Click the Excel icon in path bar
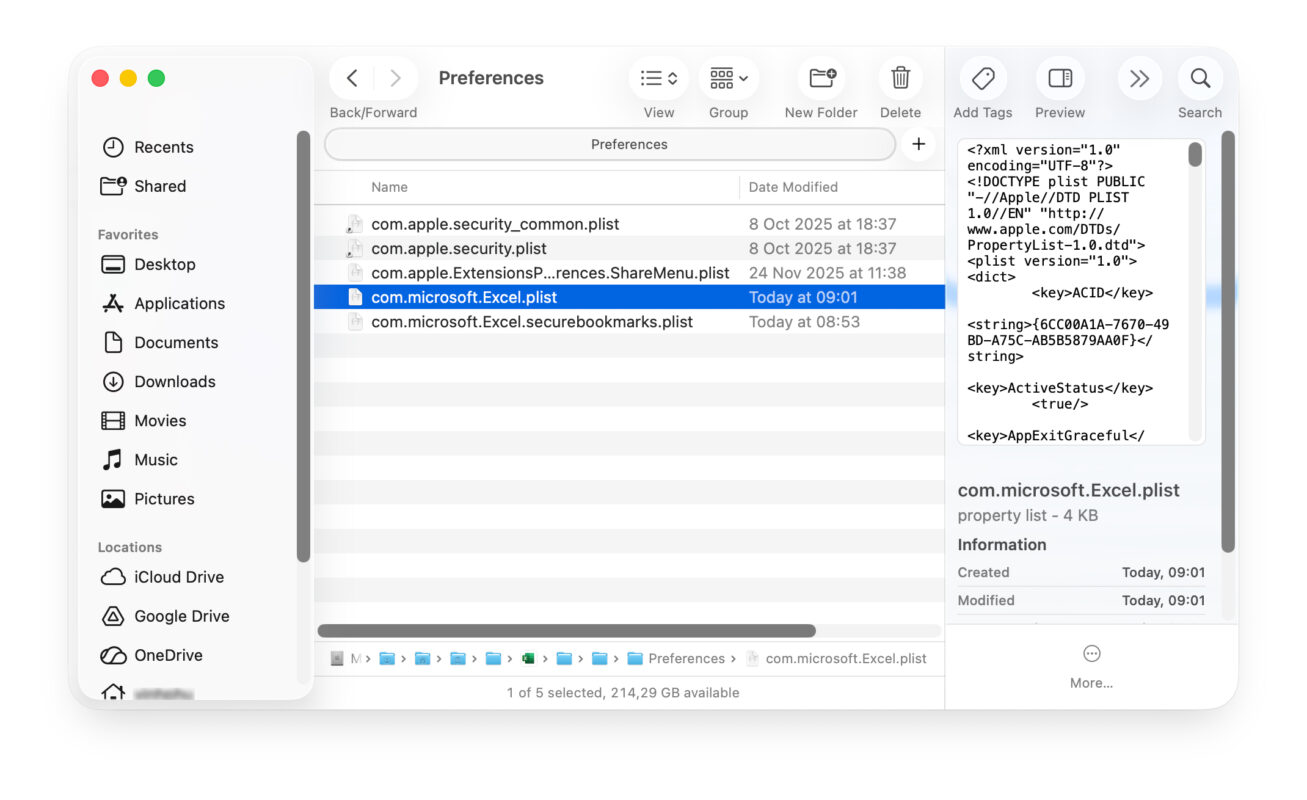This screenshot has height=800, width=1307. tap(528, 658)
